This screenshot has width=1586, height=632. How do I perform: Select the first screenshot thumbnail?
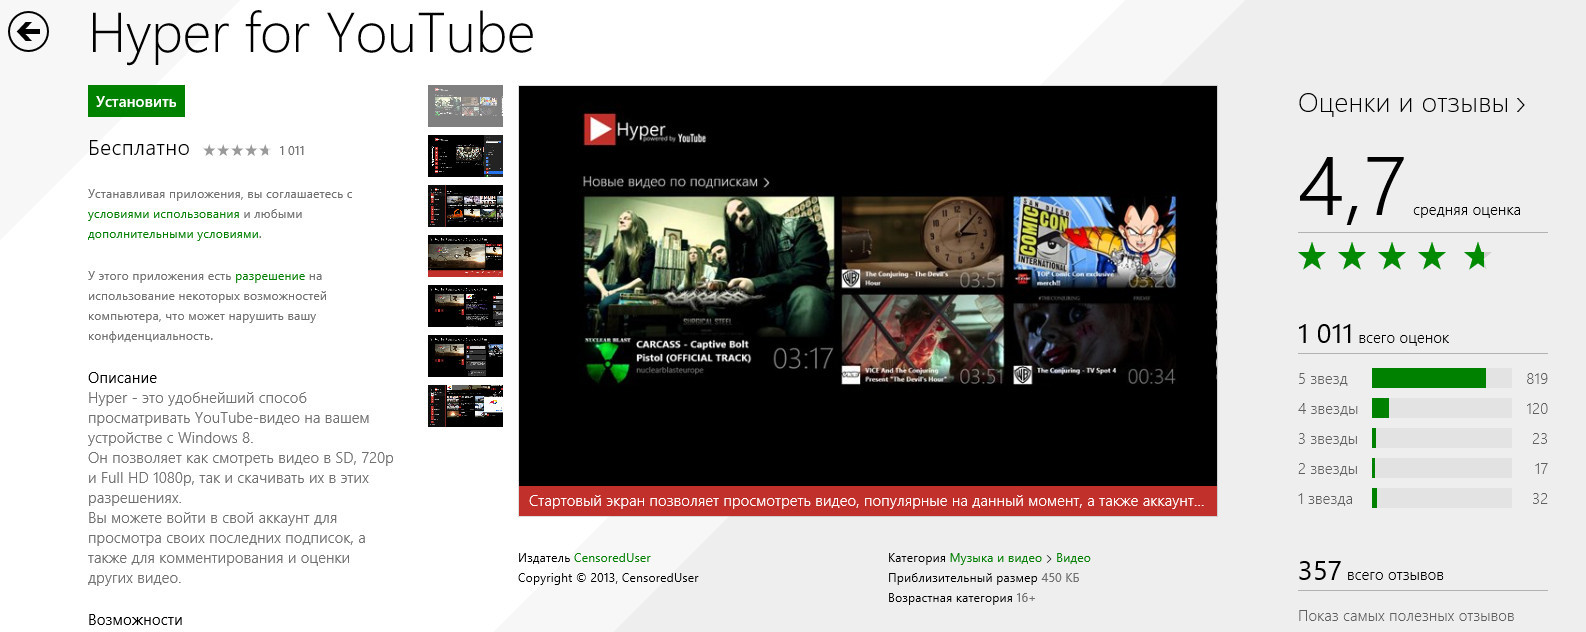click(x=465, y=106)
